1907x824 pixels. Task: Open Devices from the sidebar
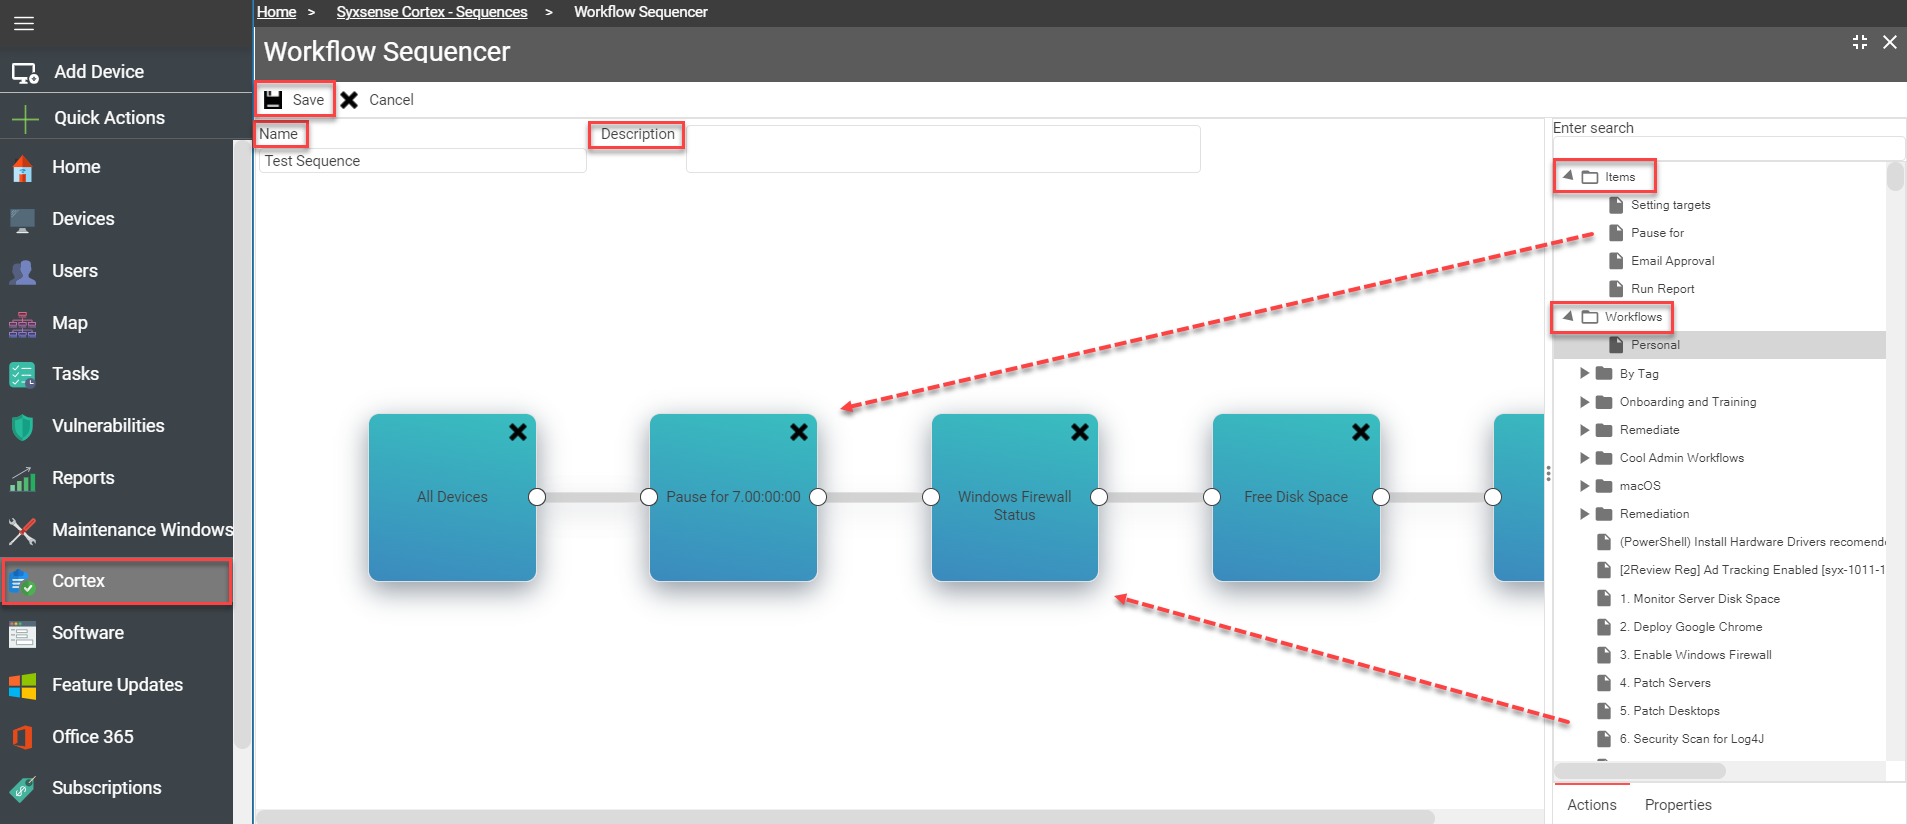83,219
